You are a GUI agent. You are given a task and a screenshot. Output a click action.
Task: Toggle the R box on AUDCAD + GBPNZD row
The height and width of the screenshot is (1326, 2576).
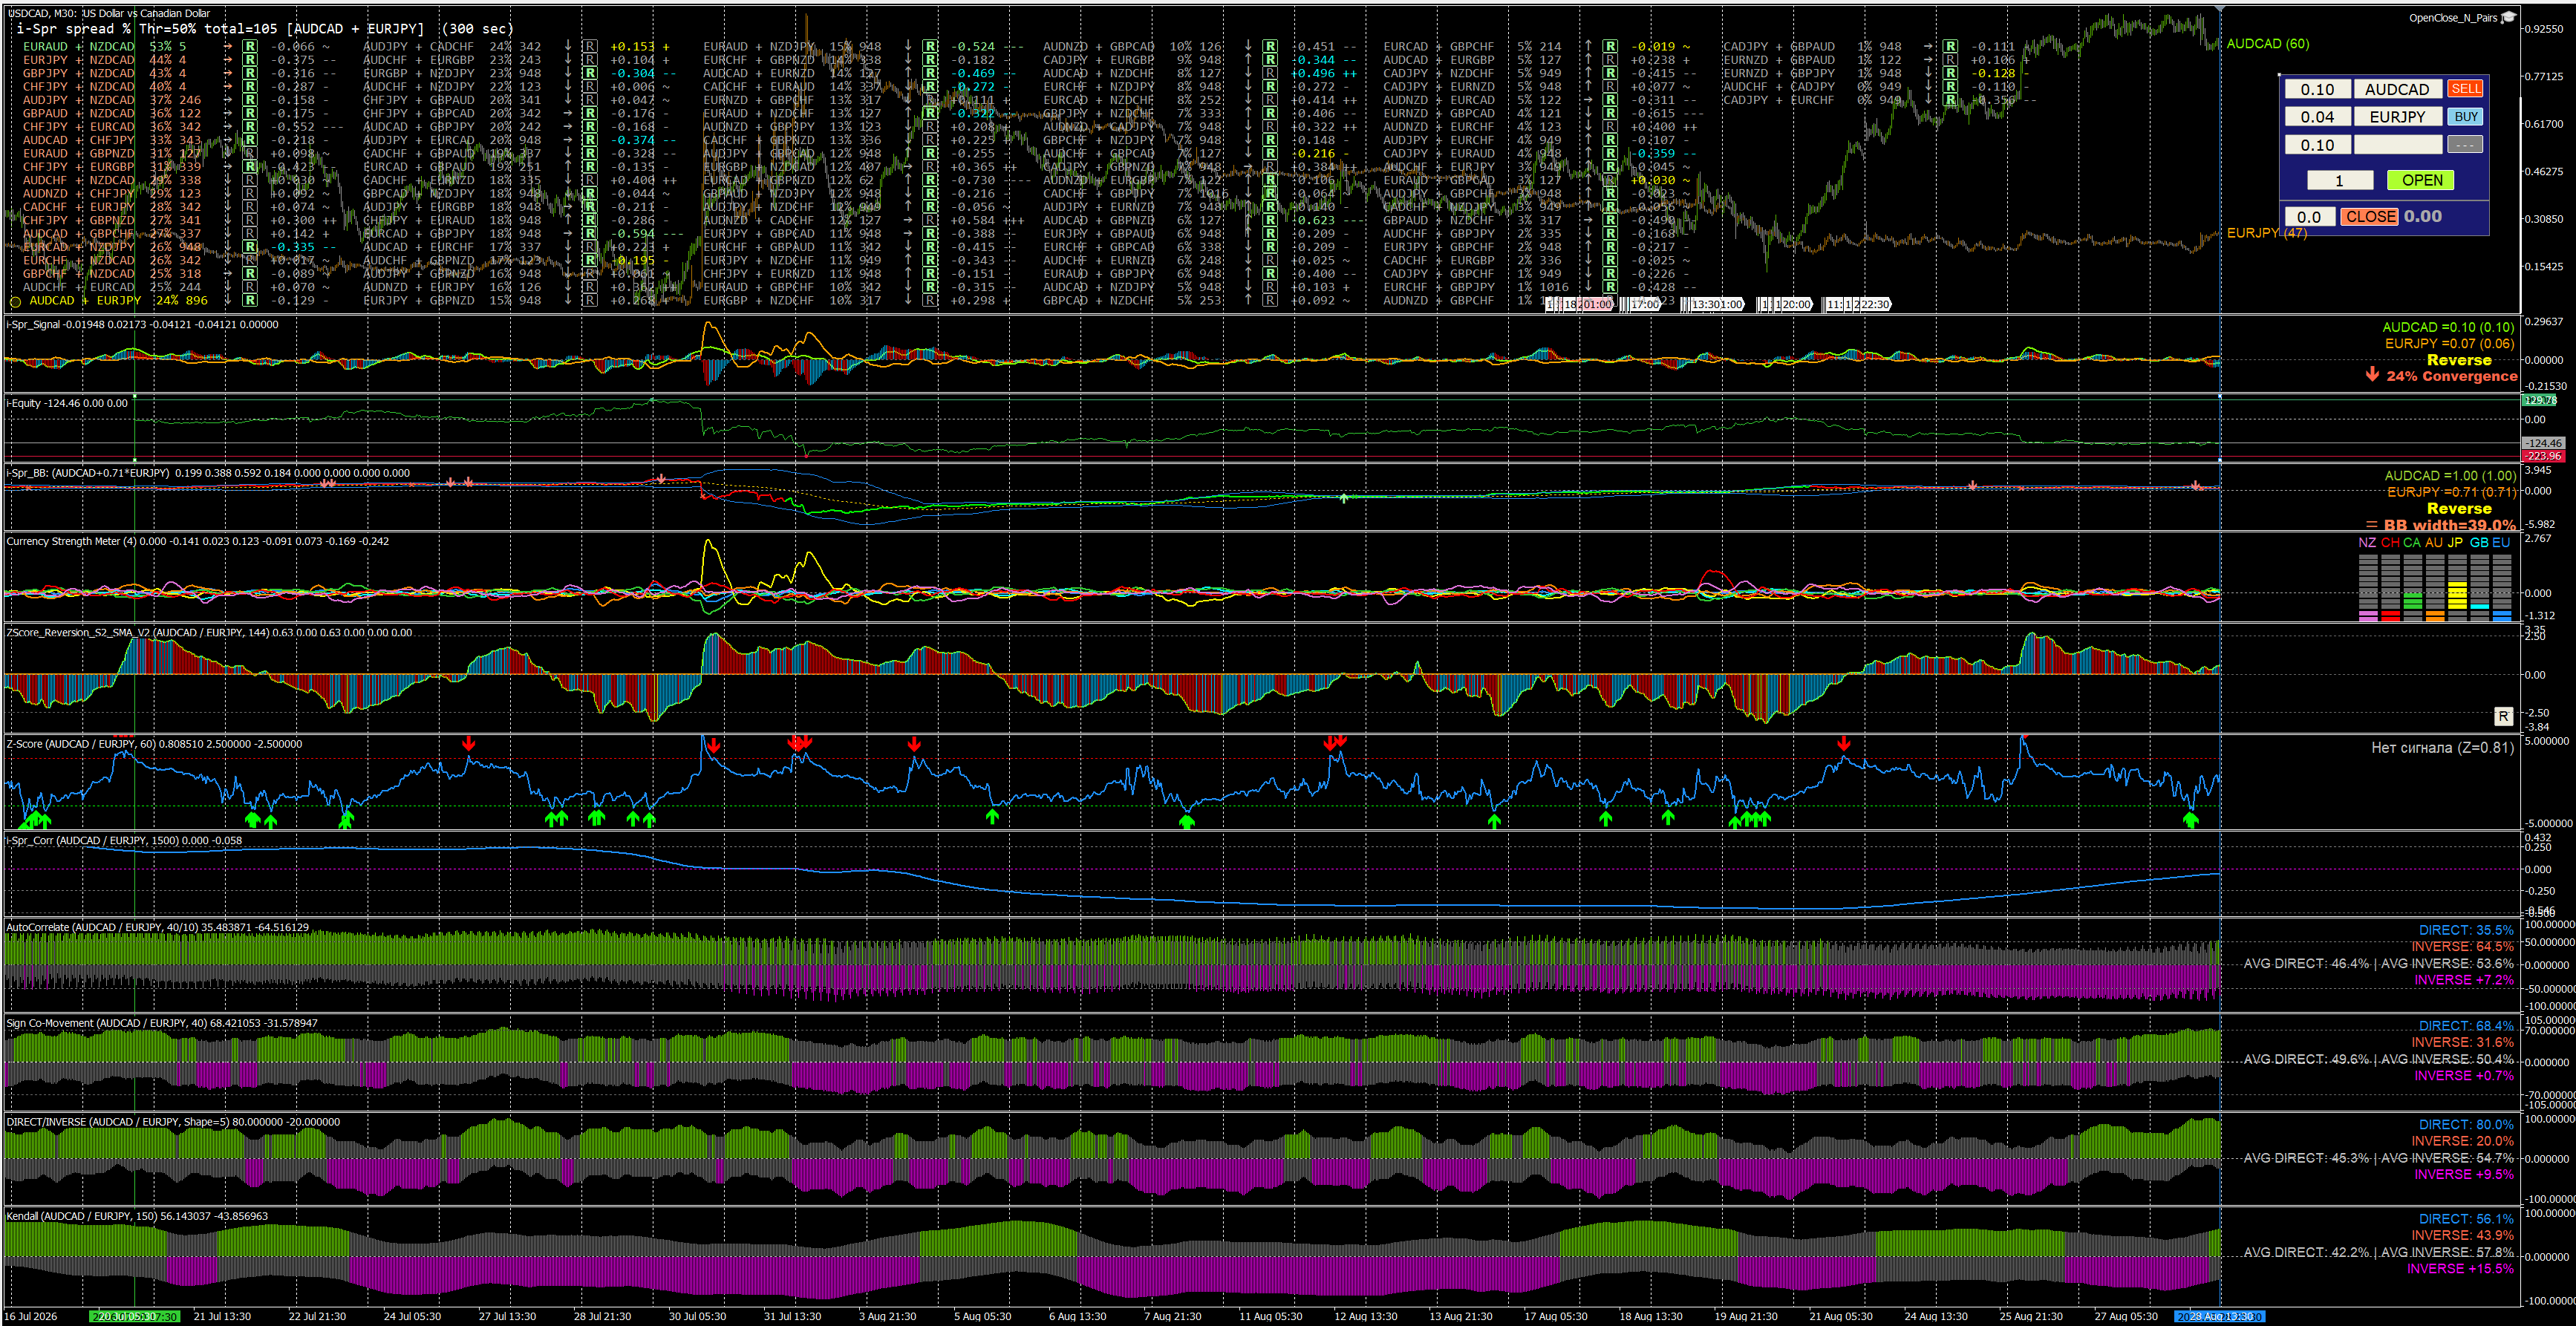point(1269,220)
